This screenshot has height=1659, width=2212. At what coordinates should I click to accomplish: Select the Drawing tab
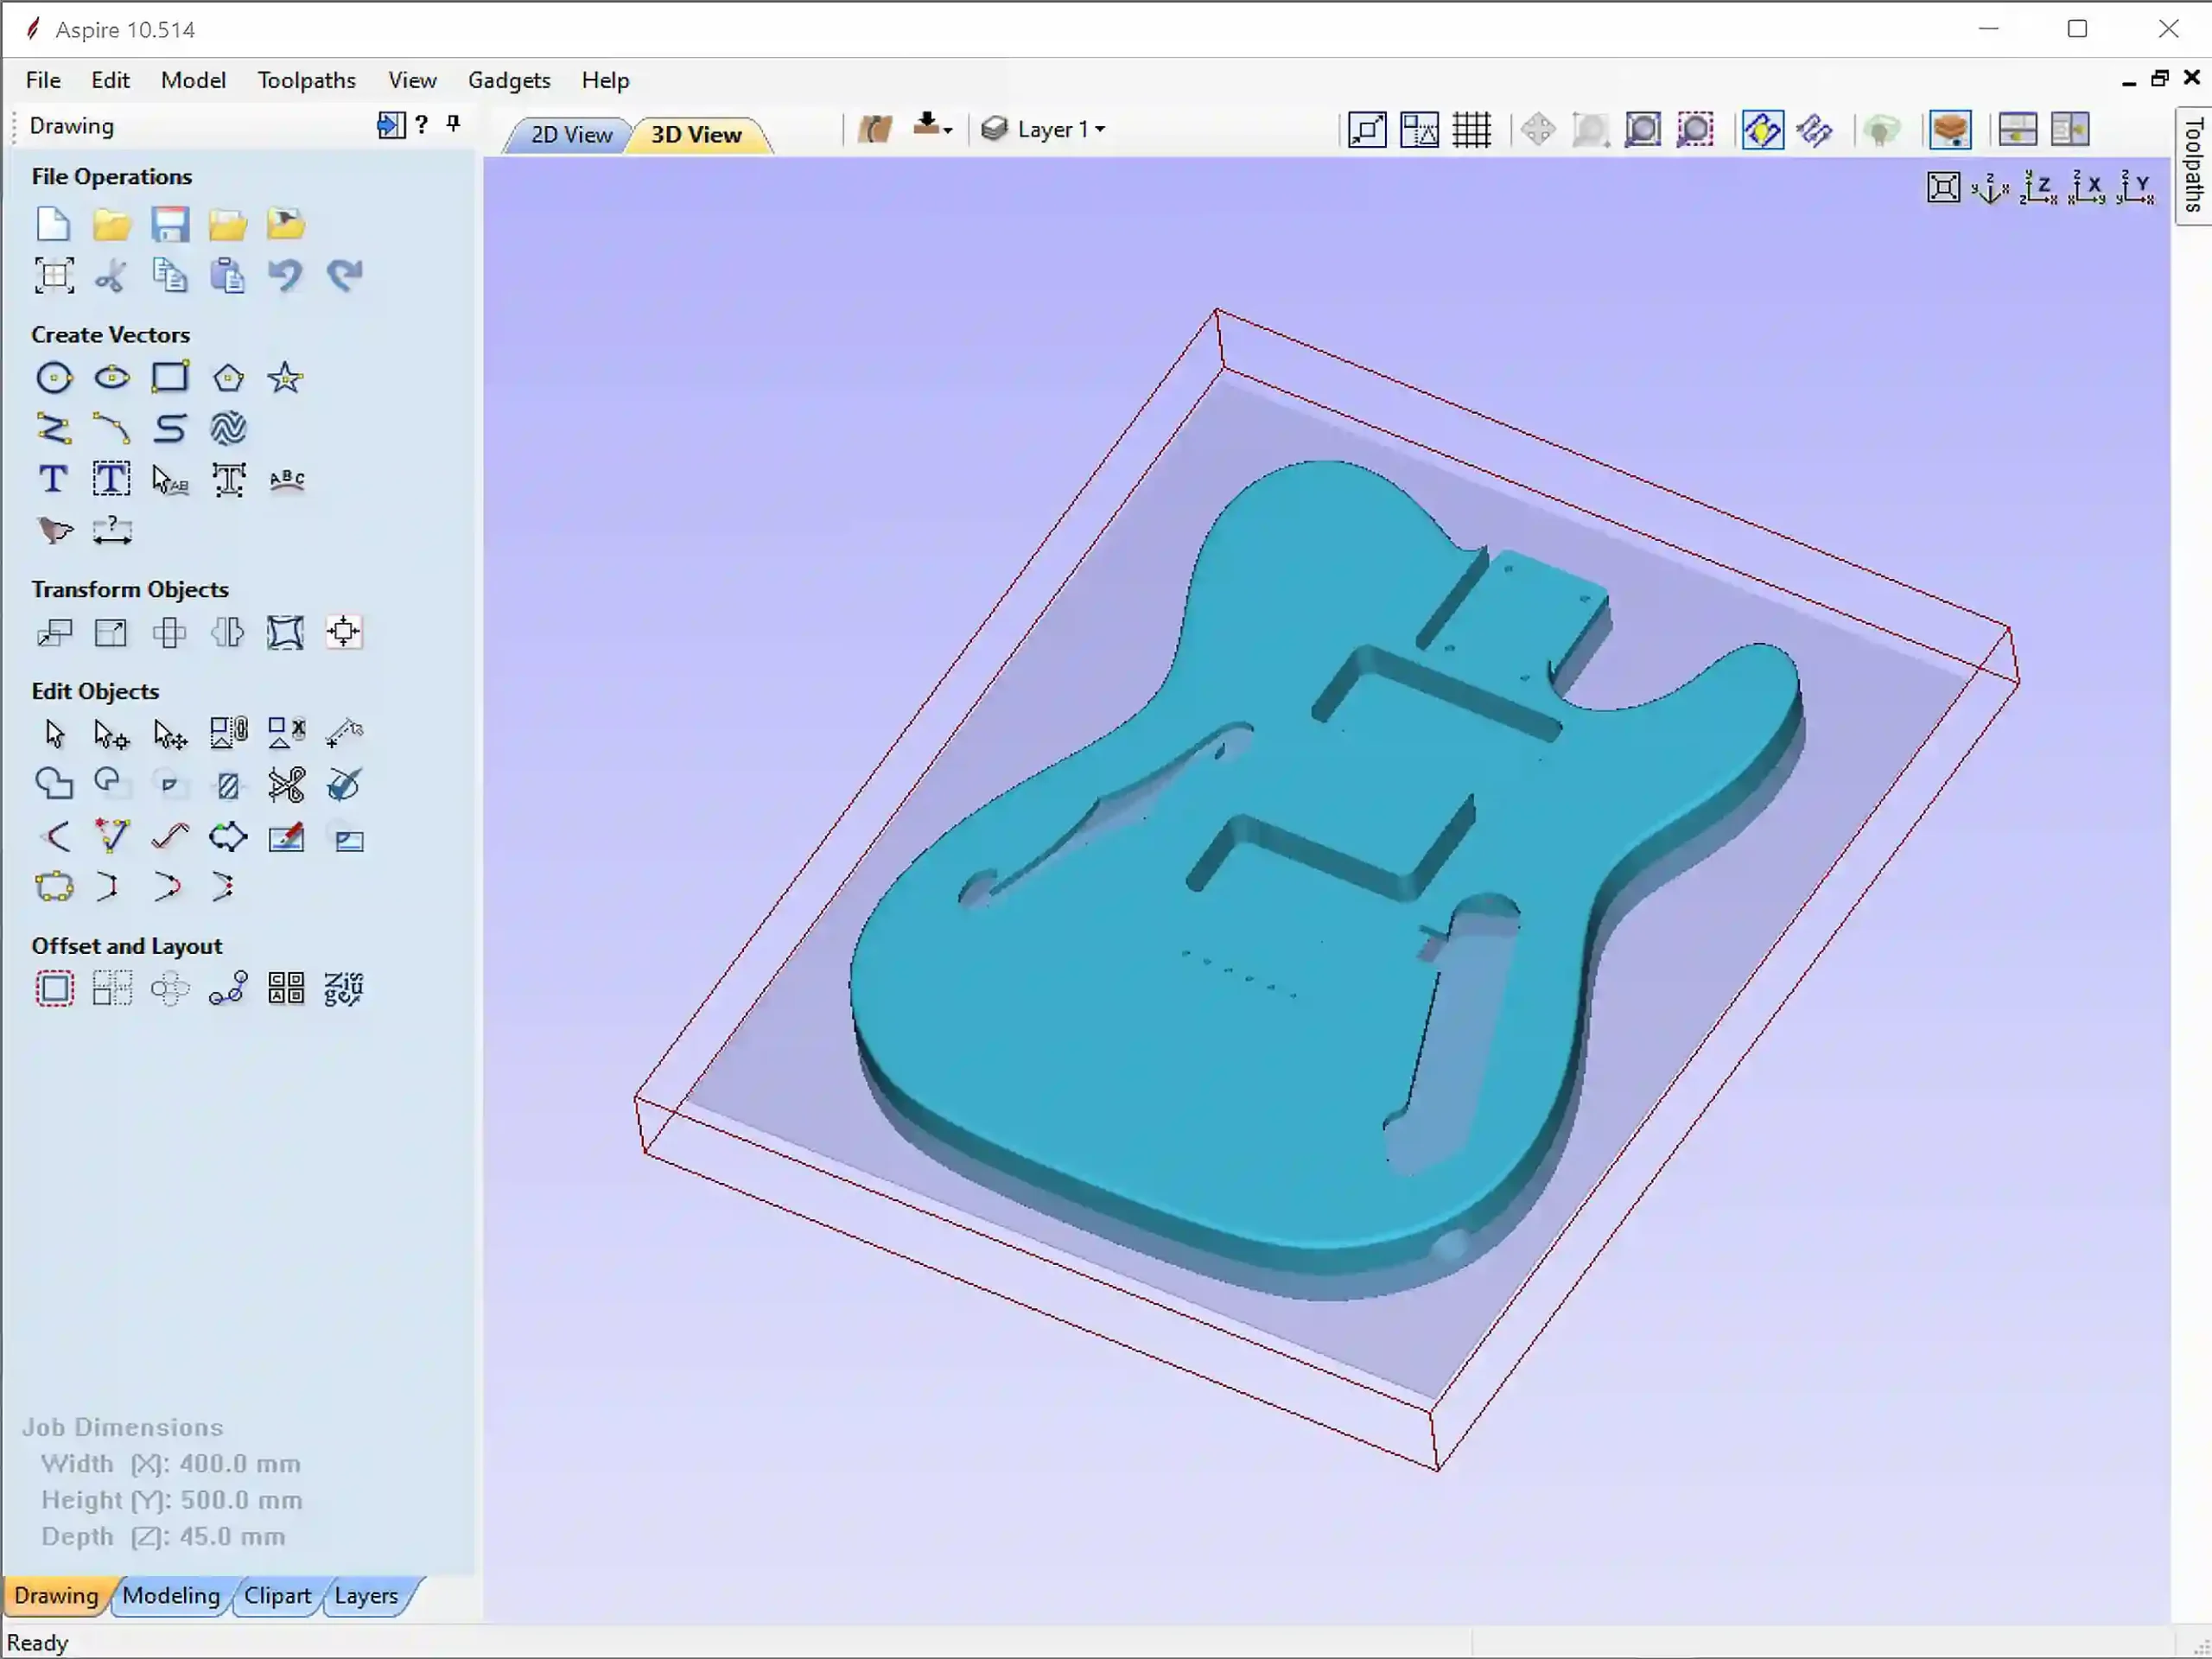[57, 1595]
